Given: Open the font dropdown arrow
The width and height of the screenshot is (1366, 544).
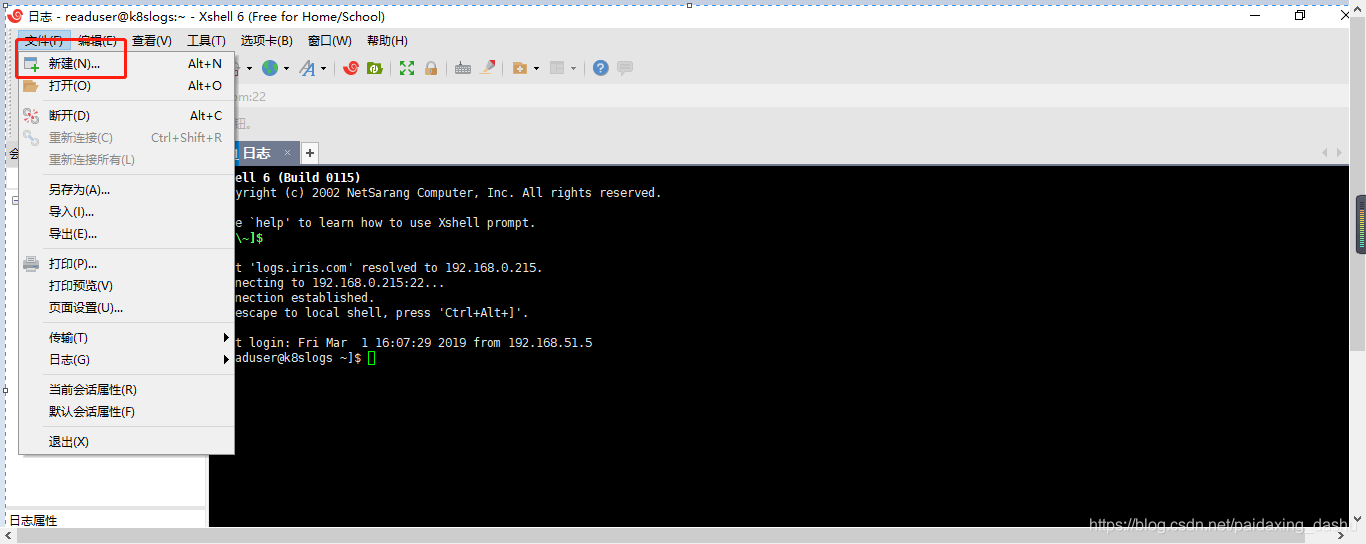Looking at the screenshot, I should point(323,69).
